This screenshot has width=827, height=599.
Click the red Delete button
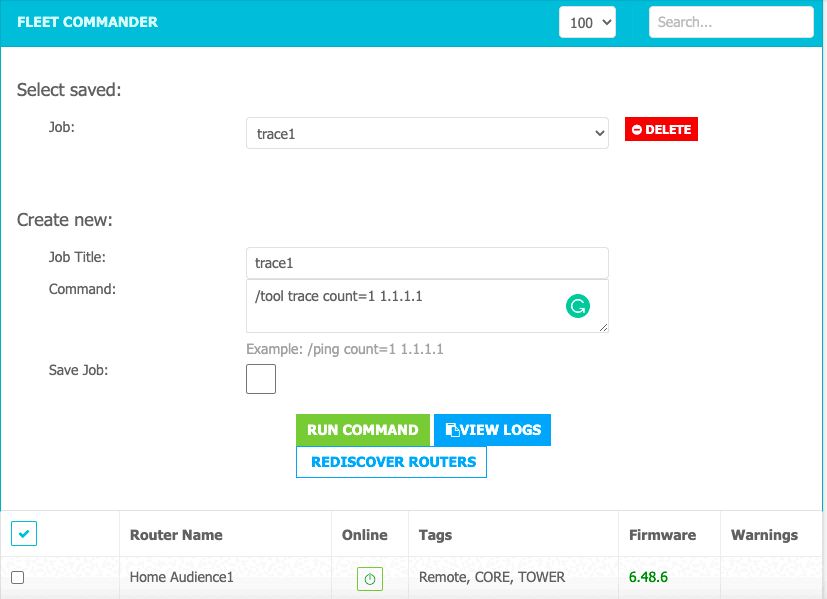click(x=661, y=129)
